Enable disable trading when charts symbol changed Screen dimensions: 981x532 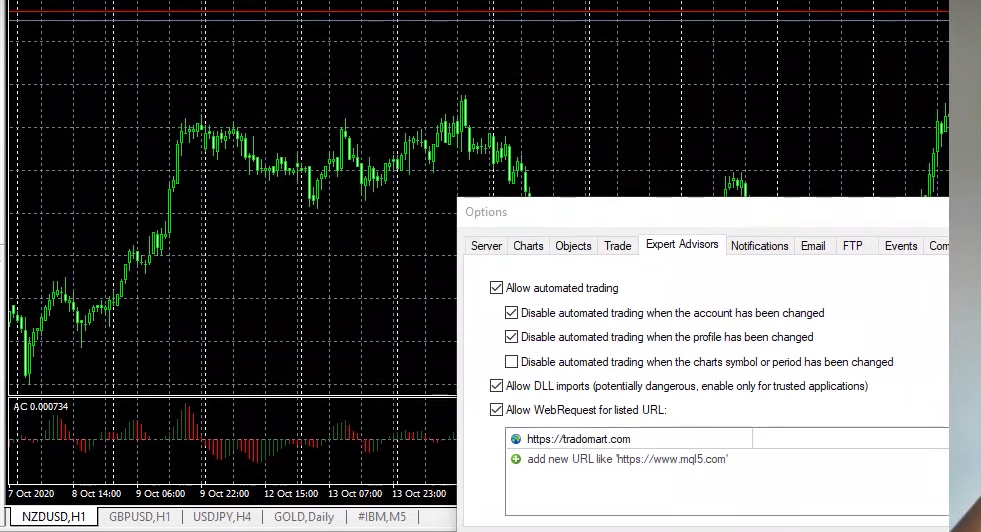512,362
